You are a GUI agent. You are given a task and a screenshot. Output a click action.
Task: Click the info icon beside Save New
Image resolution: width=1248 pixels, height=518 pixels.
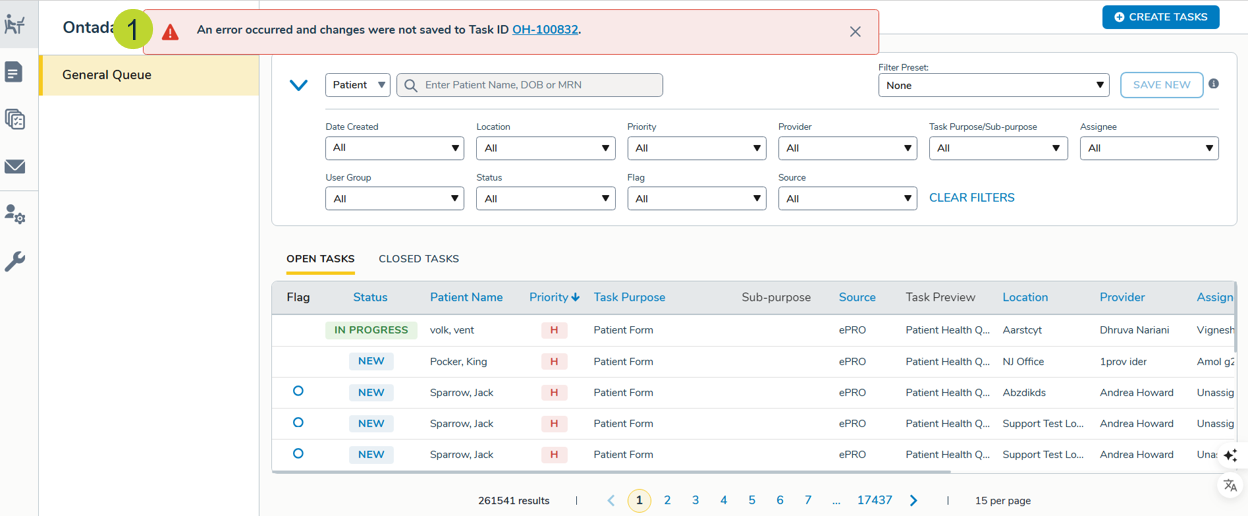[1213, 84]
